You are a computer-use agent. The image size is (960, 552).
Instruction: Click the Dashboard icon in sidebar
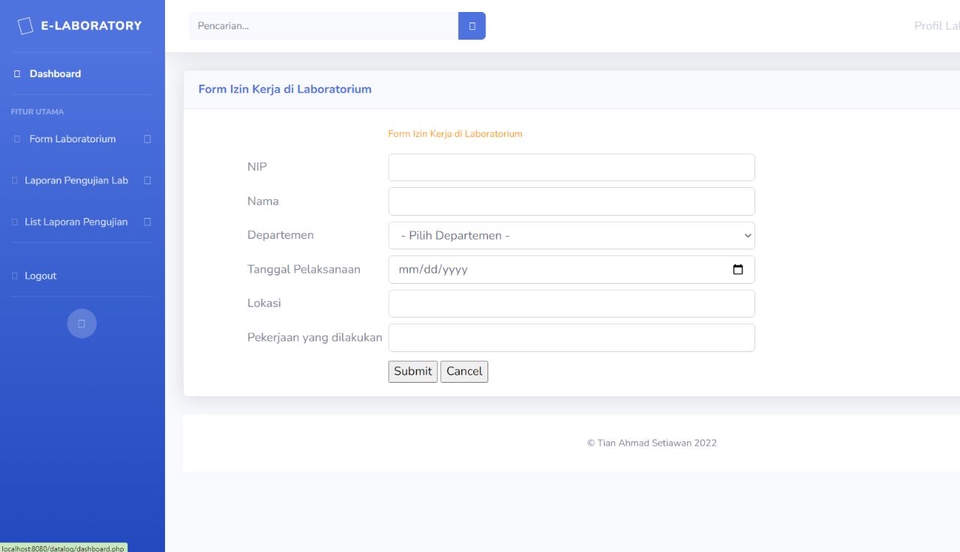pyautogui.click(x=17, y=74)
